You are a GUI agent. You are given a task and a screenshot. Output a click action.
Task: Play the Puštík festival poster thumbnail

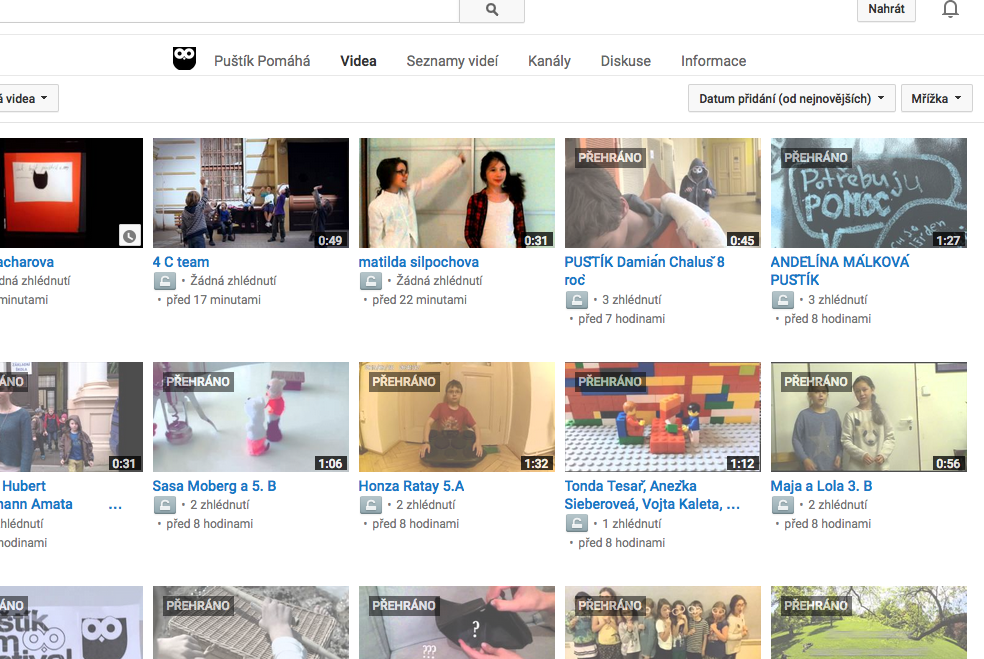(72, 623)
